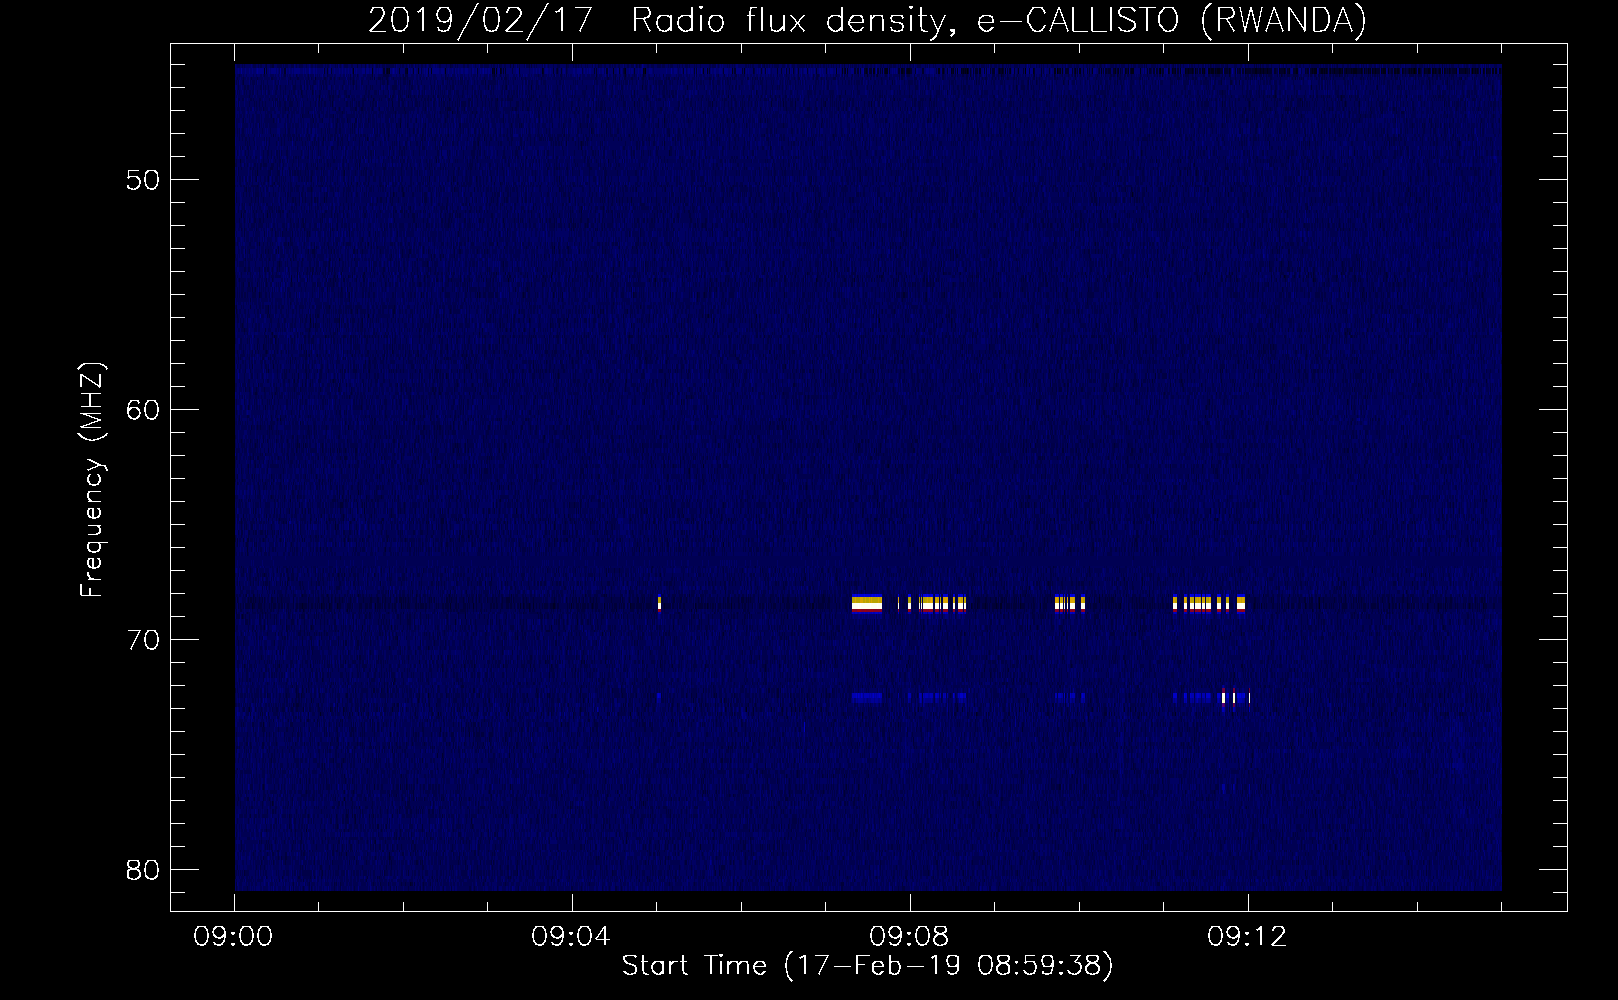Click the '09:12' time tick label

pyautogui.click(x=1247, y=937)
